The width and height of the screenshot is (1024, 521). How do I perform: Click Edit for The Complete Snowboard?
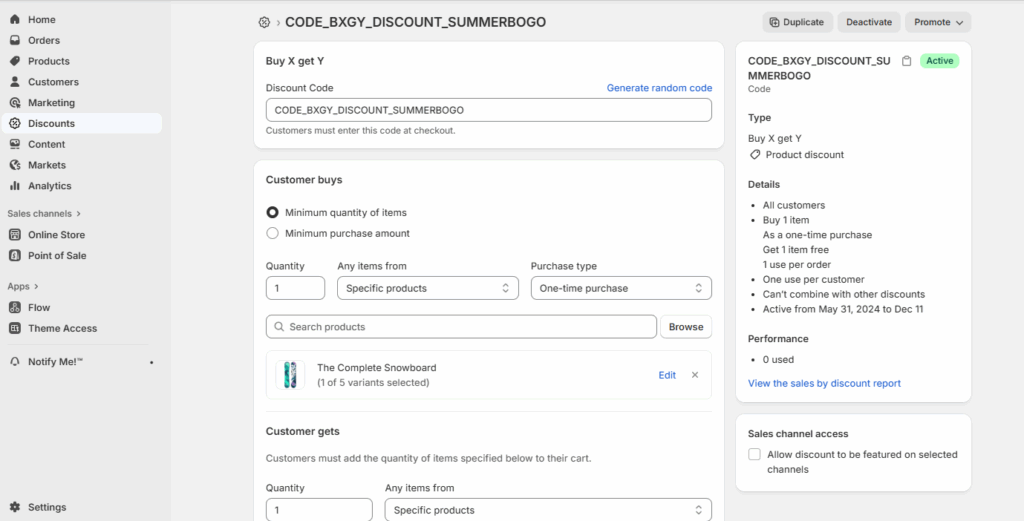[667, 375]
